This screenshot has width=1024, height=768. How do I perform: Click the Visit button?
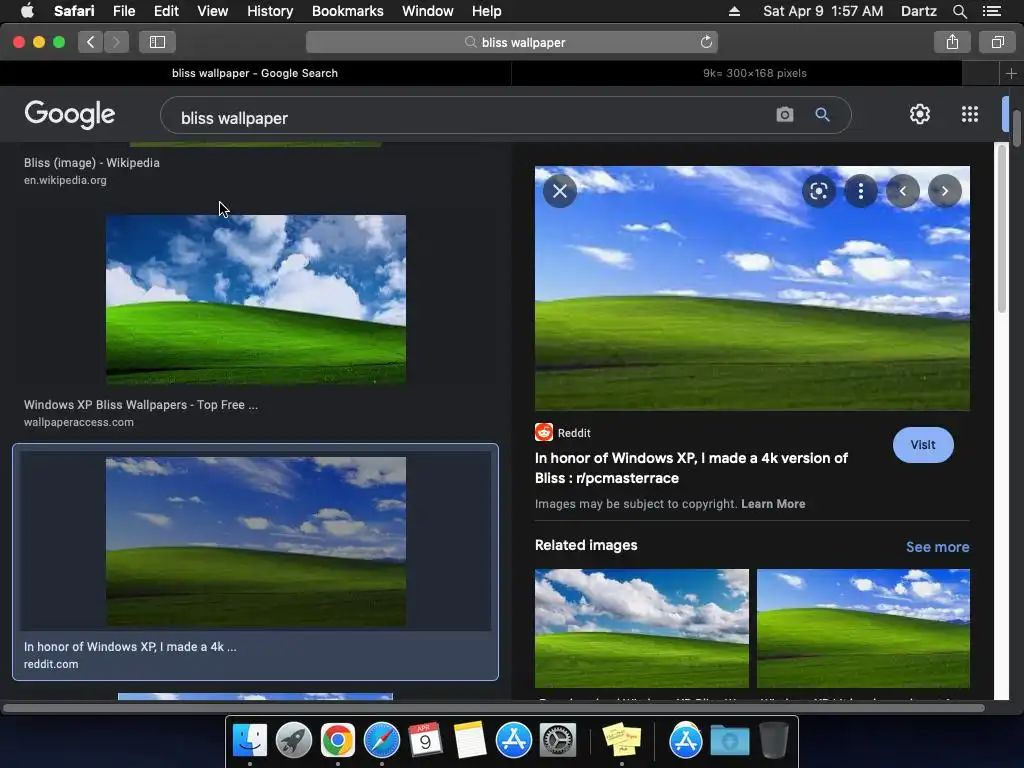coord(923,445)
